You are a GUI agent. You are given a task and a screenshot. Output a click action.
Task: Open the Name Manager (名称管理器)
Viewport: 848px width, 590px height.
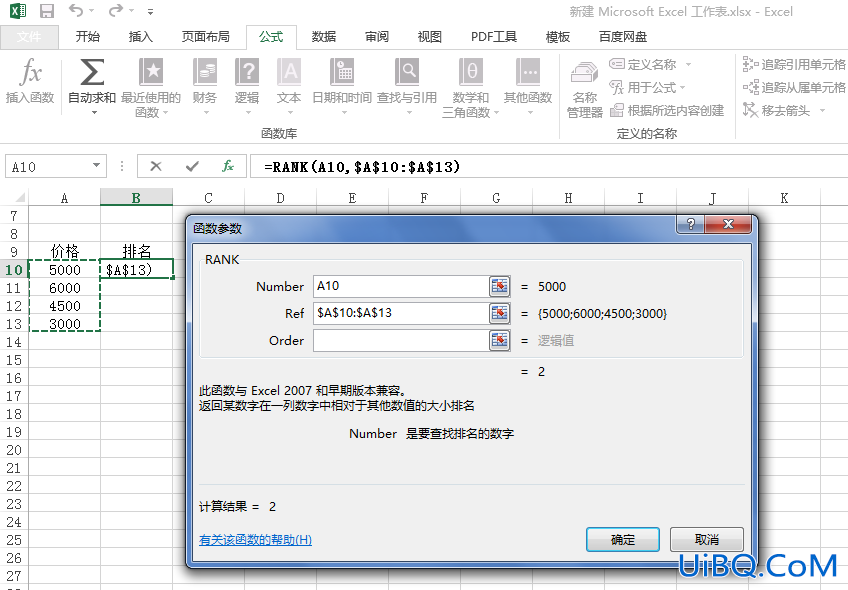584,90
